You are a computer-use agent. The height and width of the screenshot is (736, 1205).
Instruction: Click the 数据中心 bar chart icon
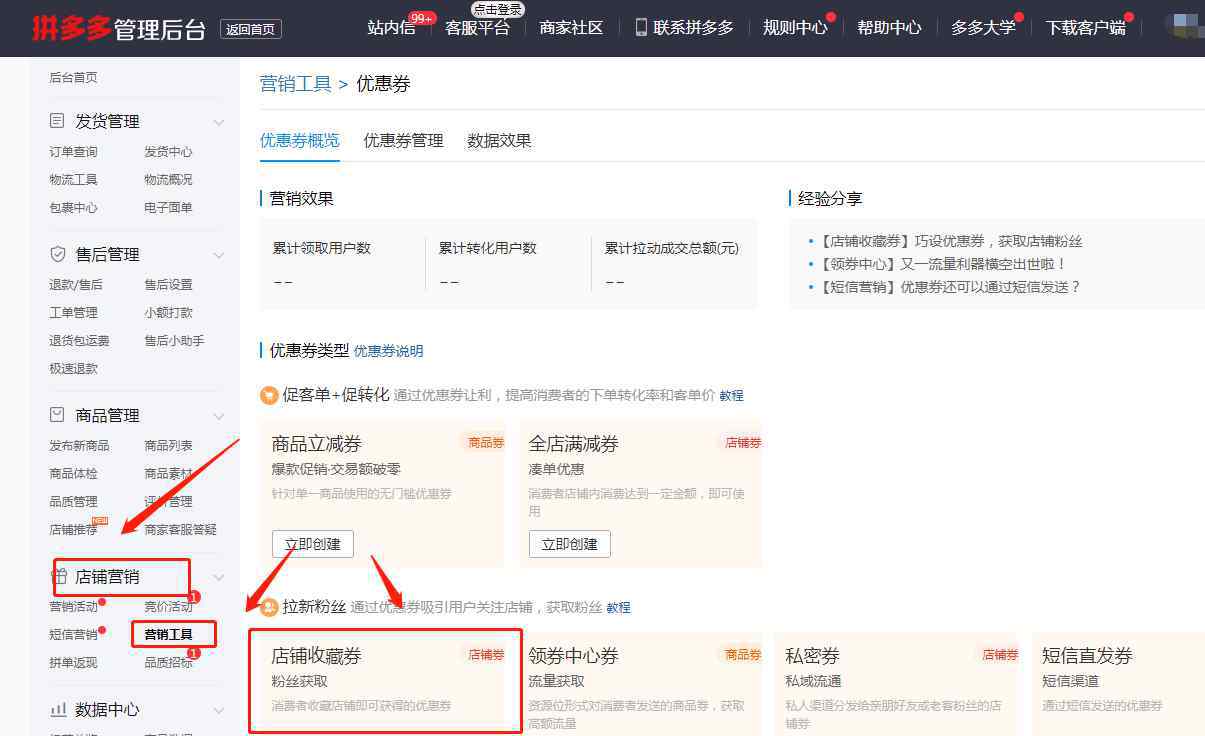pyautogui.click(x=57, y=709)
